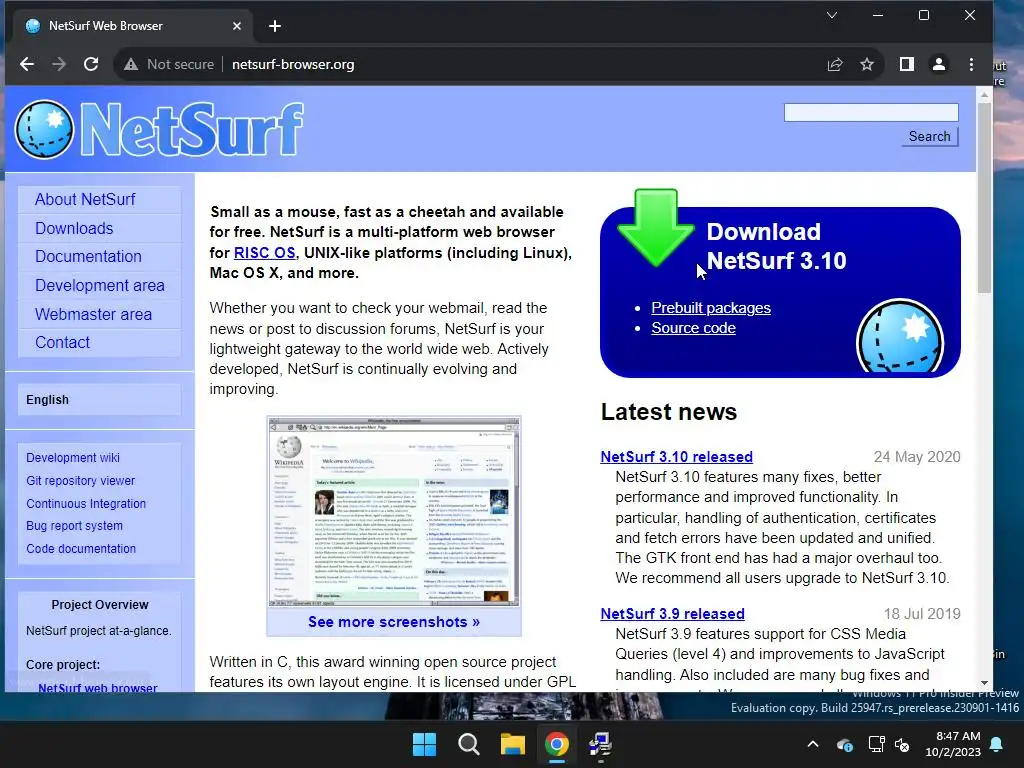Open Downloads in sidebar menu
Image resolution: width=1024 pixels, height=768 pixels.
click(74, 228)
